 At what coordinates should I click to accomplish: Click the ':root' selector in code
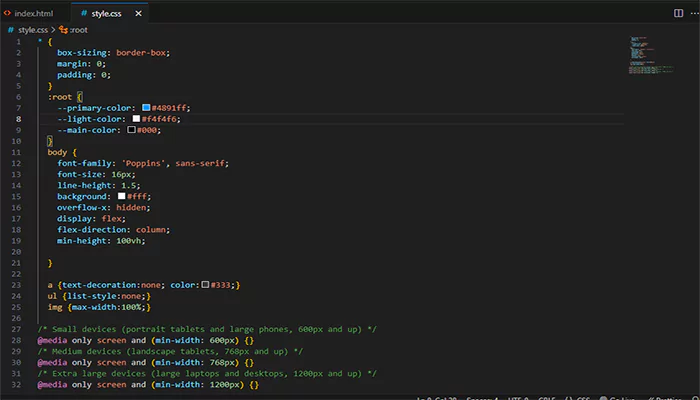[x=60, y=97]
